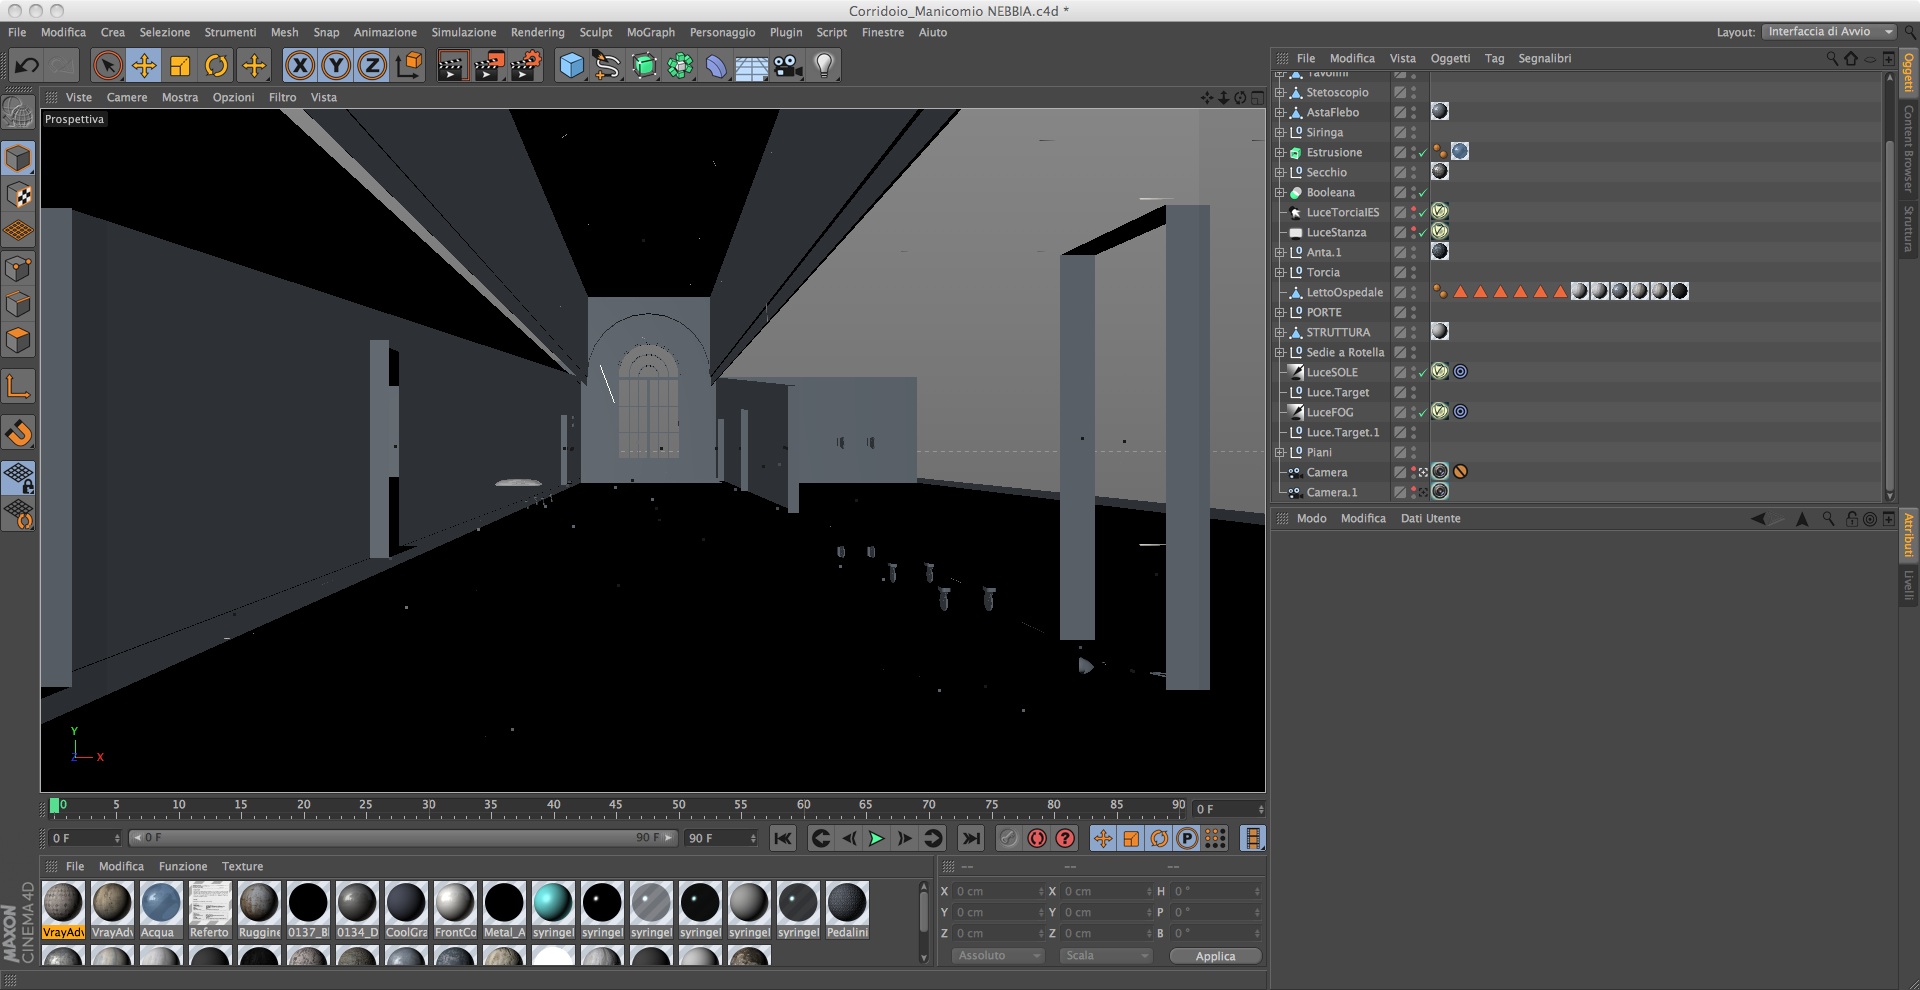
Task: Switch to Edges mode in the left toolbar
Action: [x=18, y=304]
